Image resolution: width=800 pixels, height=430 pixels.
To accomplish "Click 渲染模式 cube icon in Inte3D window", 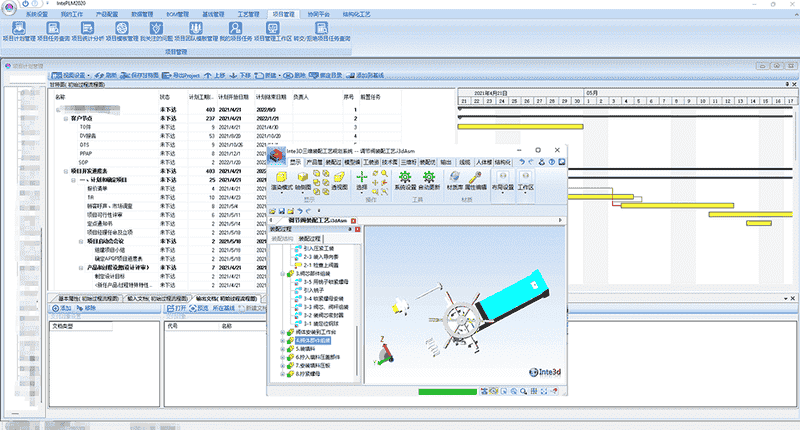I will pyautogui.click(x=281, y=177).
